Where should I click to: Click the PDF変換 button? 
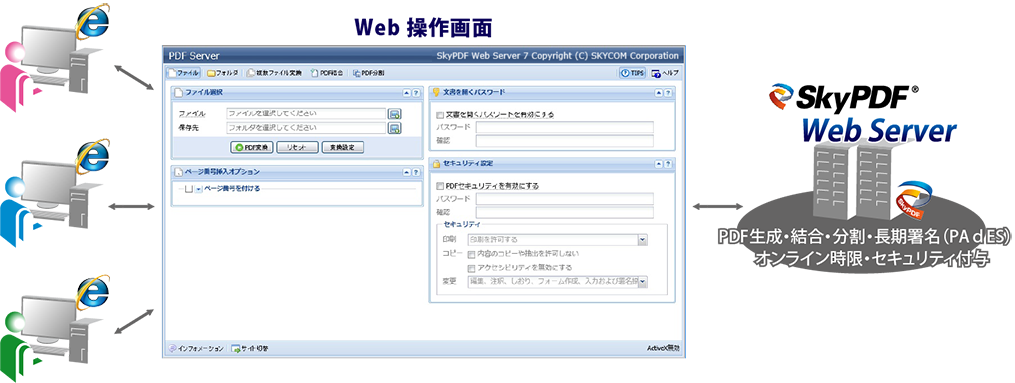click(x=251, y=147)
